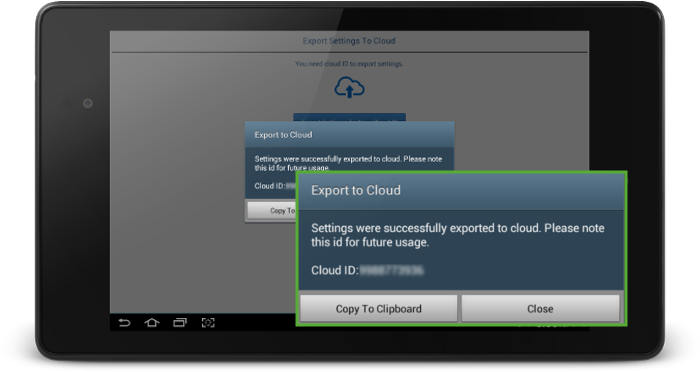
Task: Click 'You need cloud ID to export settings' text
Action: (x=349, y=64)
